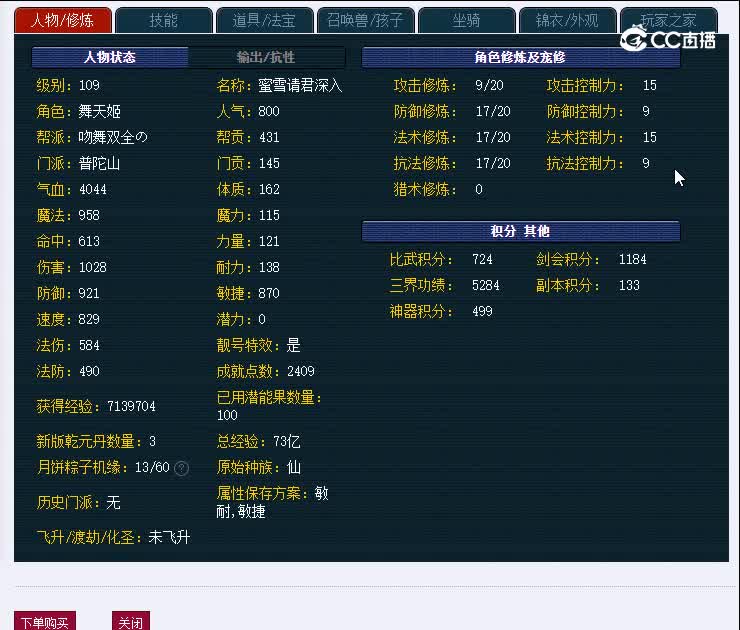The width and height of the screenshot is (740, 630).
Task: Click the 靓号特效 value 是
Action: click(294, 345)
